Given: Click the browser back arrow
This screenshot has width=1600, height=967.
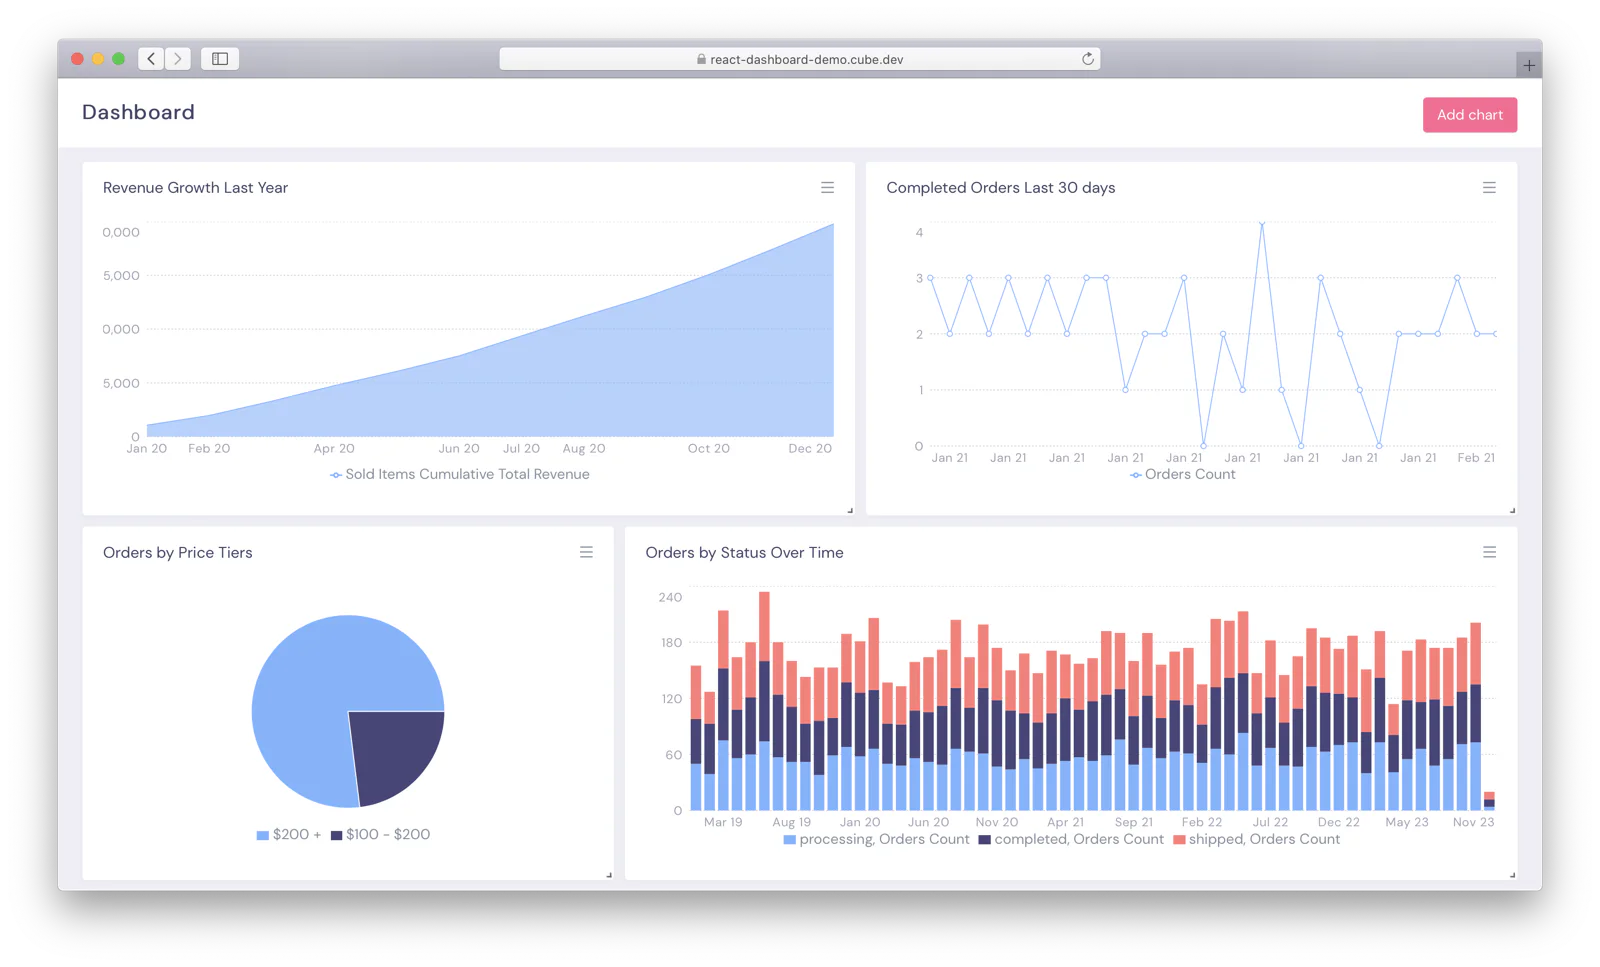Looking at the screenshot, I should point(151,59).
